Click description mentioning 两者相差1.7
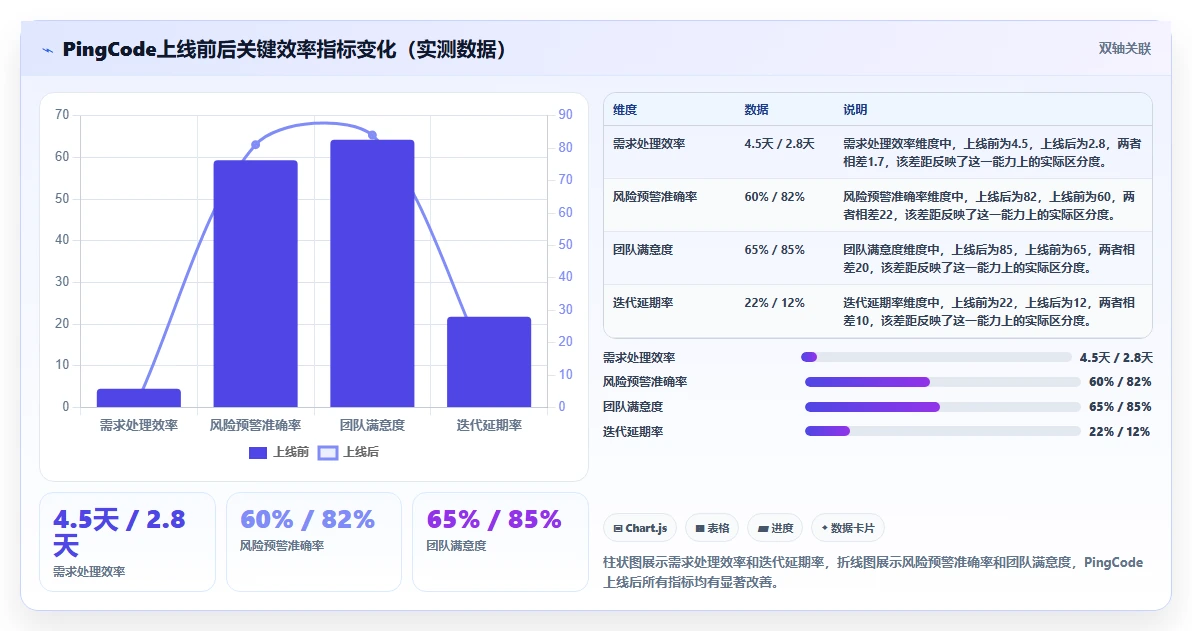This screenshot has height=631, width=1192. pos(992,153)
